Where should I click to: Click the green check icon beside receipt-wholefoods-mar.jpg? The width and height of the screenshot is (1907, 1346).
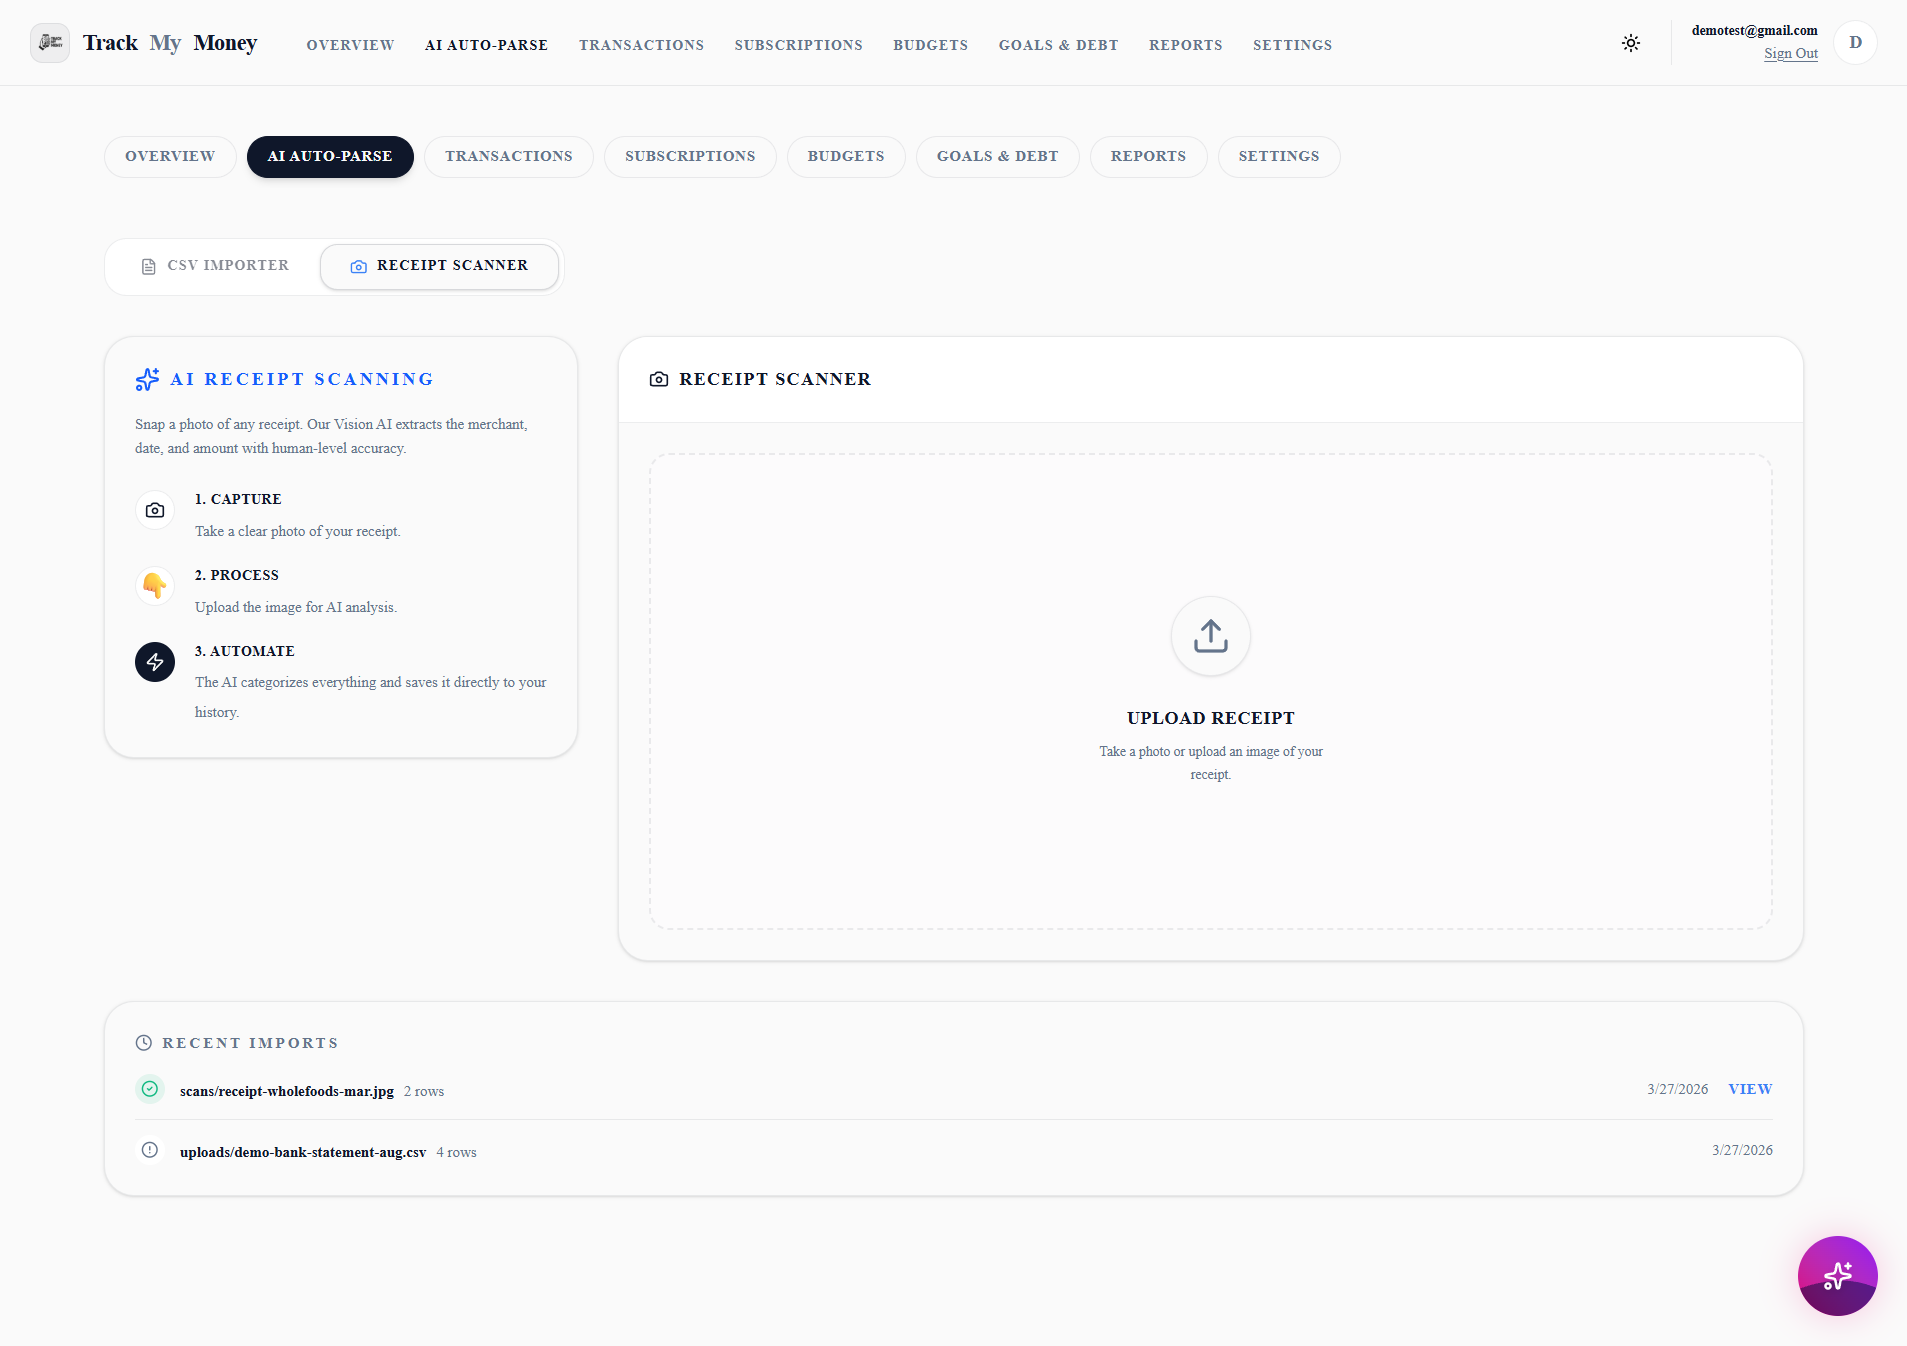click(x=150, y=1089)
